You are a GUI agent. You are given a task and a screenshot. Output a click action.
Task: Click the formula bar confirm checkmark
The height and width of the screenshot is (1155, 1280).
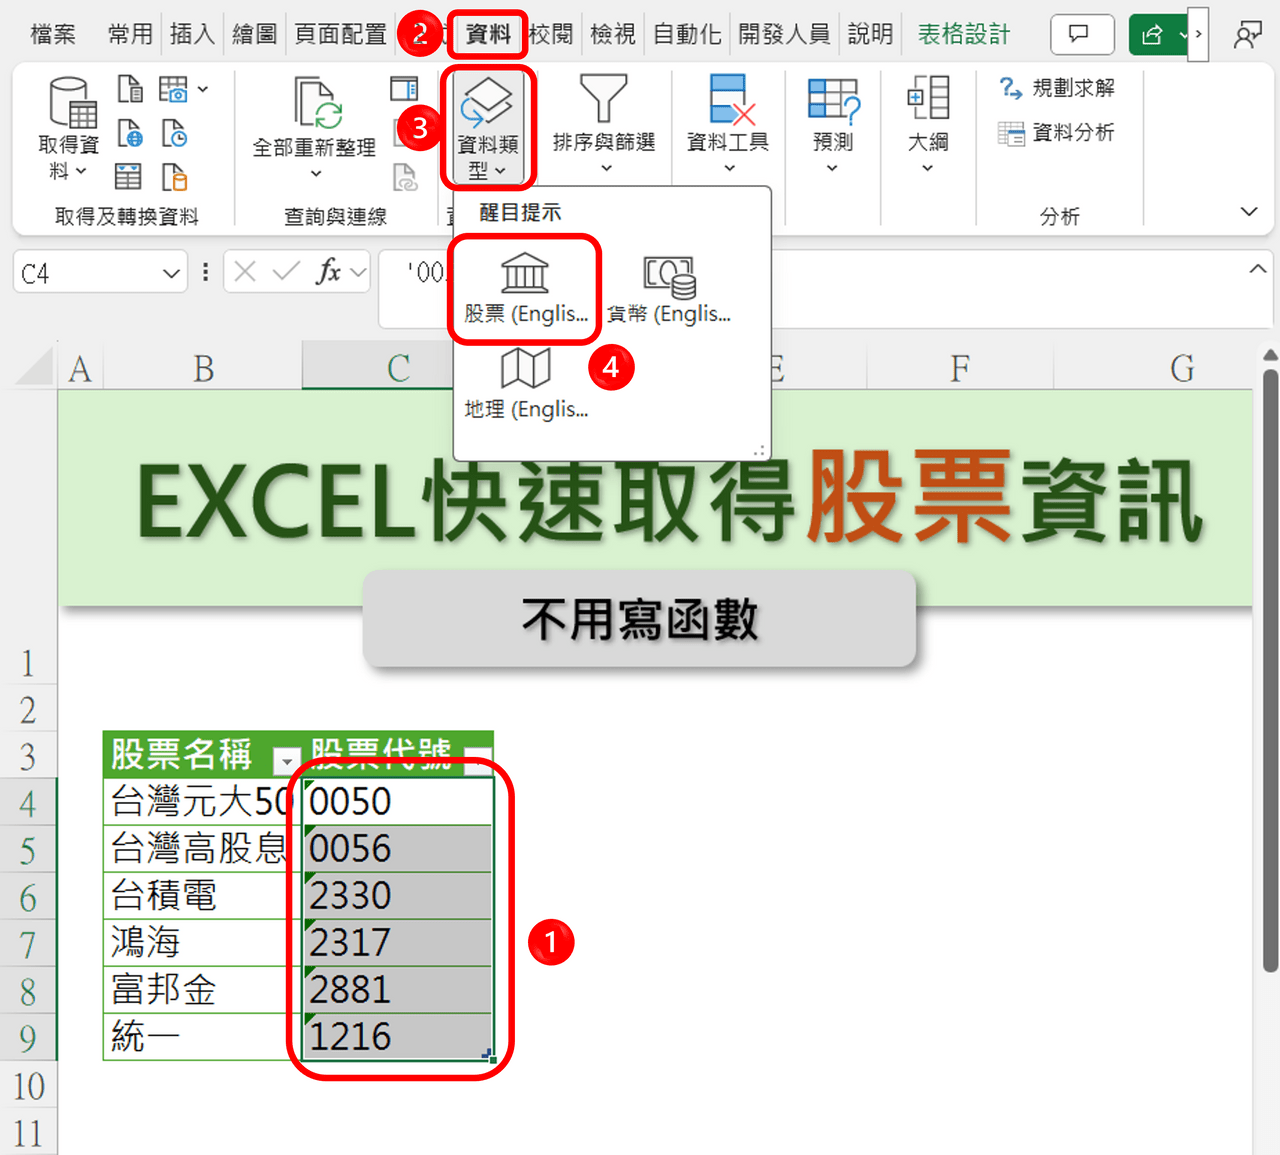point(286,271)
